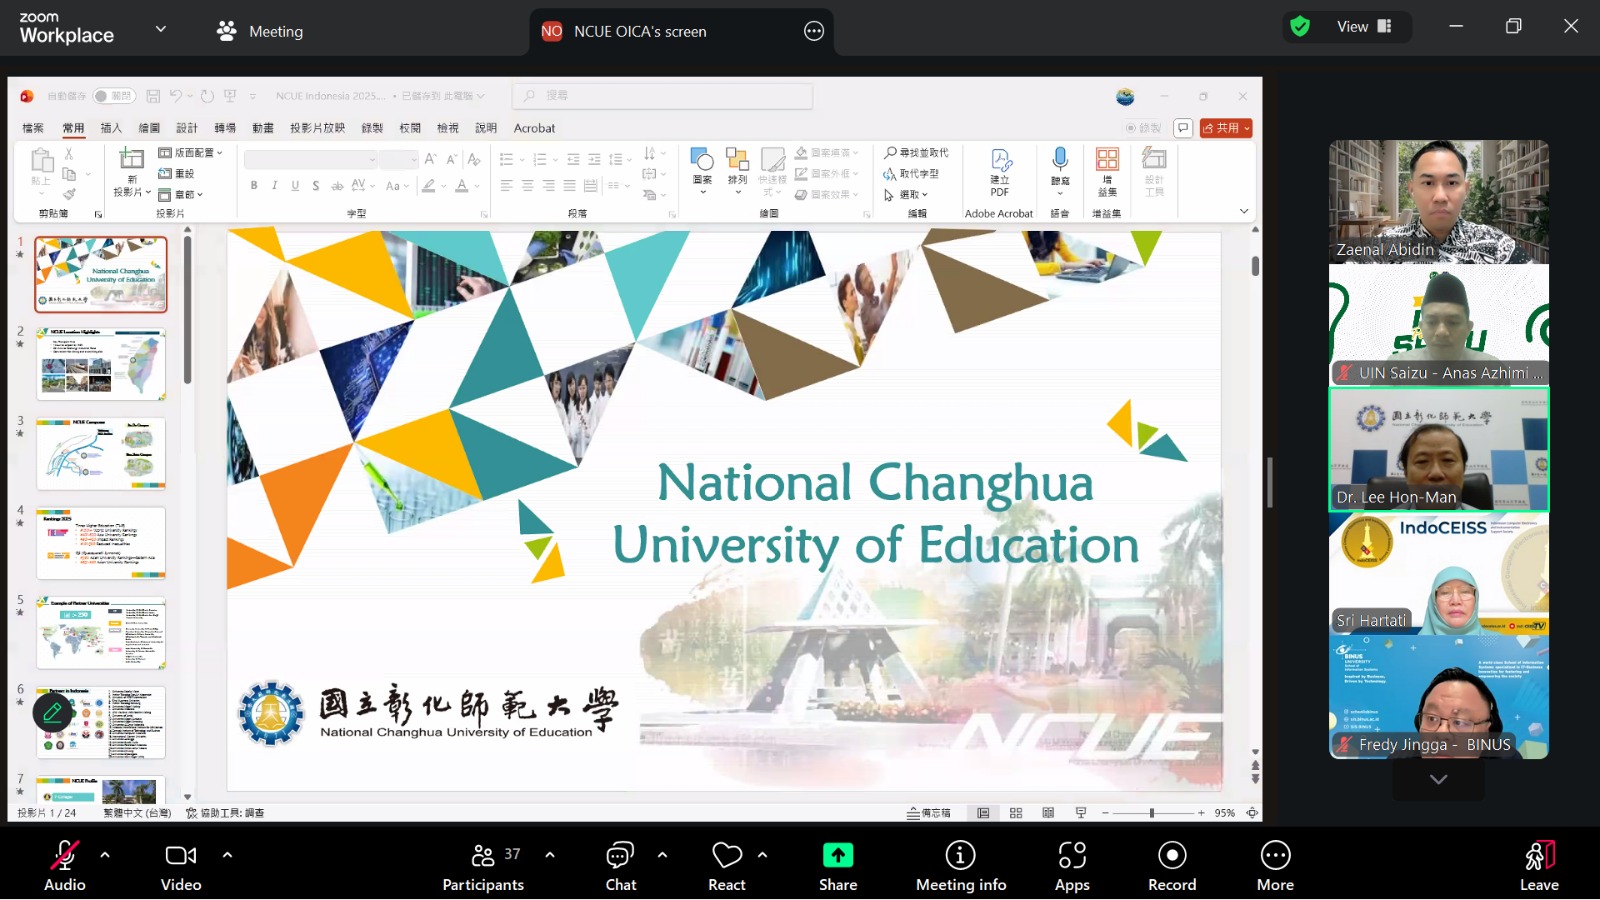Select the Meeting tab
The image size is (1600, 900).
pyautogui.click(x=261, y=31)
